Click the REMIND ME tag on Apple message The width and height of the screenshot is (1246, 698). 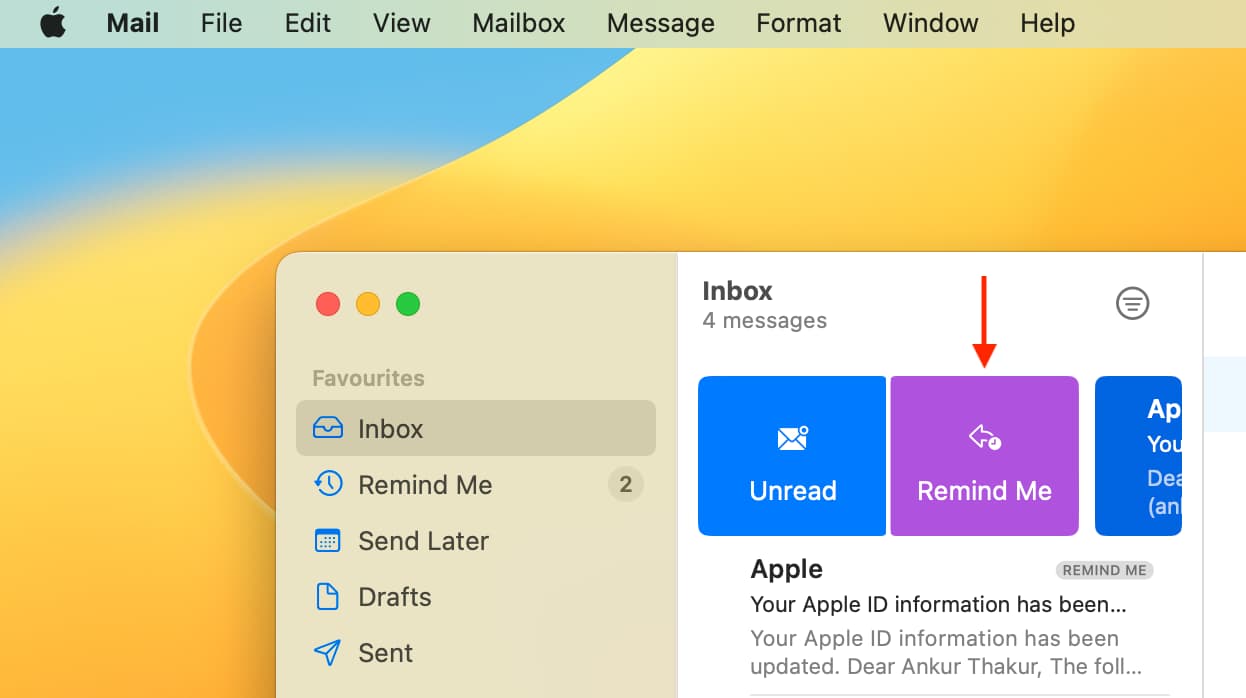click(1104, 570)
